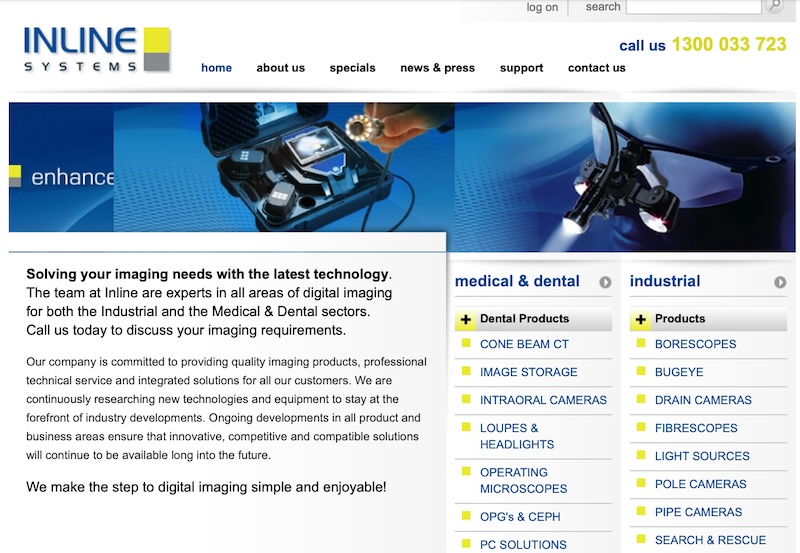Open the PC SOLUTIONS link
Image resolution: width=800 pixels, height=553 pixels.
[523, 545]
